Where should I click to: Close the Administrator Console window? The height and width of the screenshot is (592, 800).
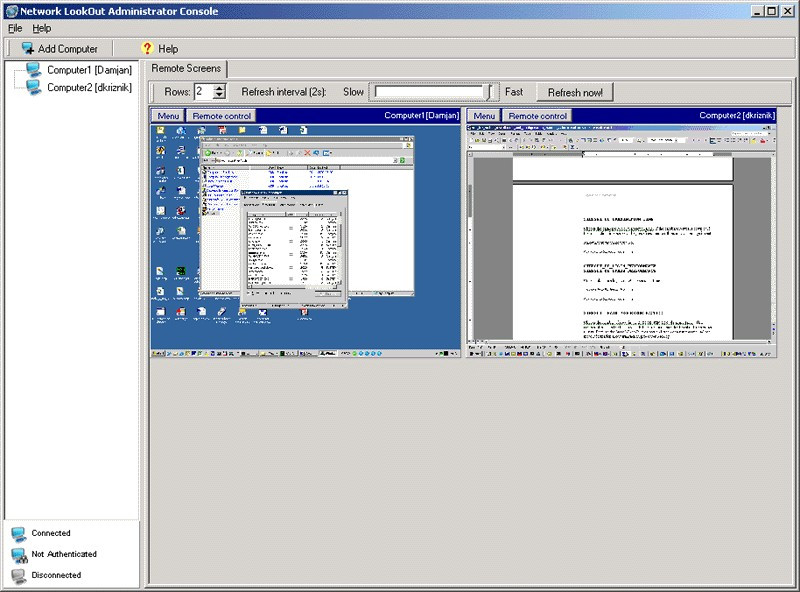coord(787,11)
